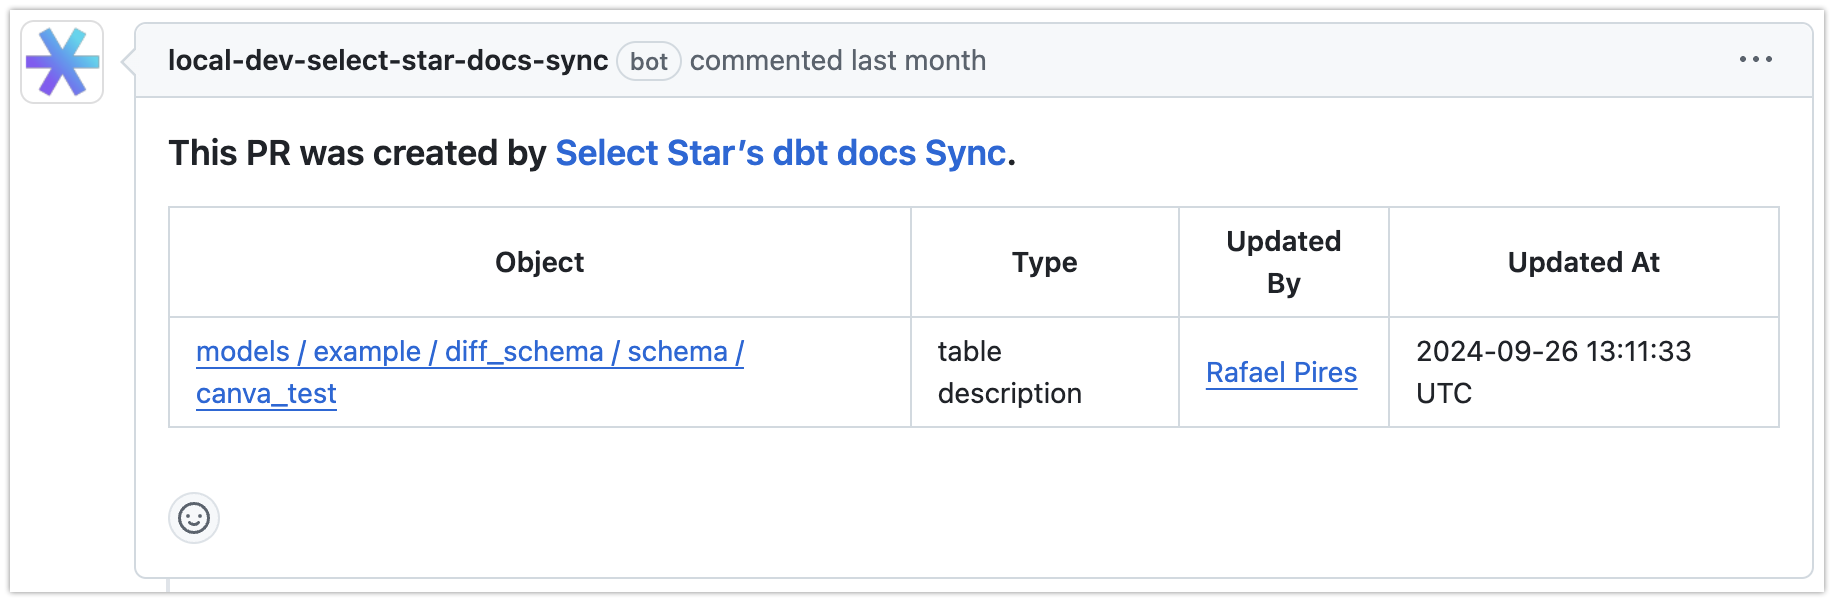Click the "commented last month" timestamp

point(838,61)
